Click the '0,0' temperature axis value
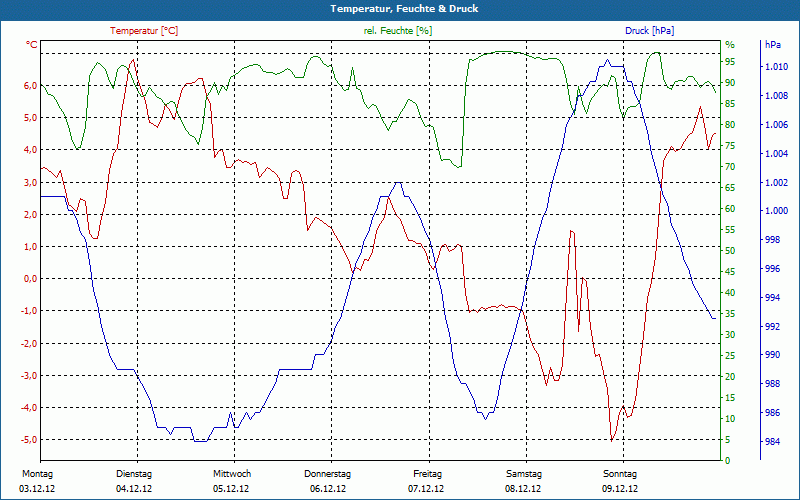Viewport: 800px width, 500px height. [x=31, y=279]
